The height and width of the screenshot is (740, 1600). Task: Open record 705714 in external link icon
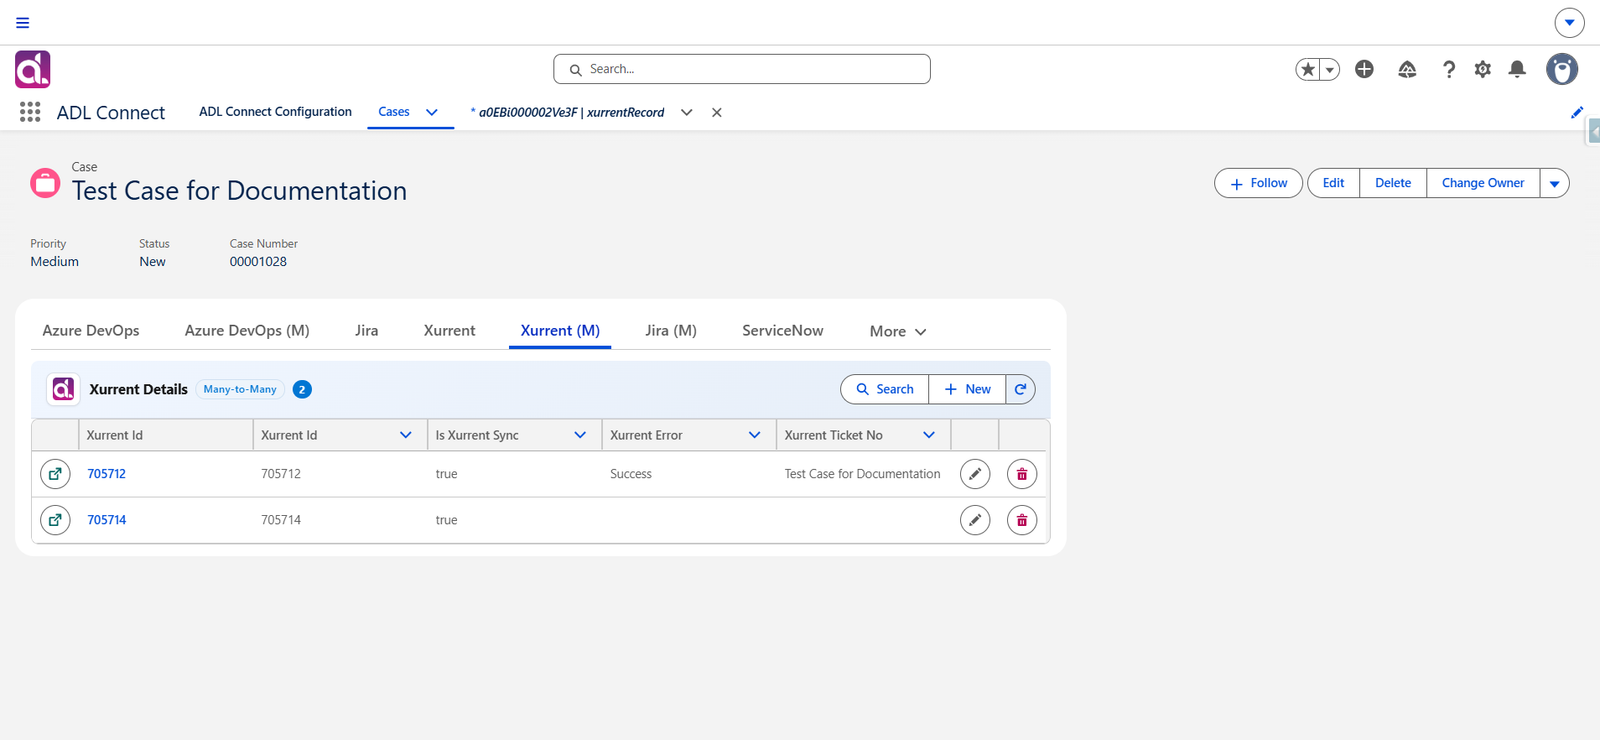pos(55,520)
